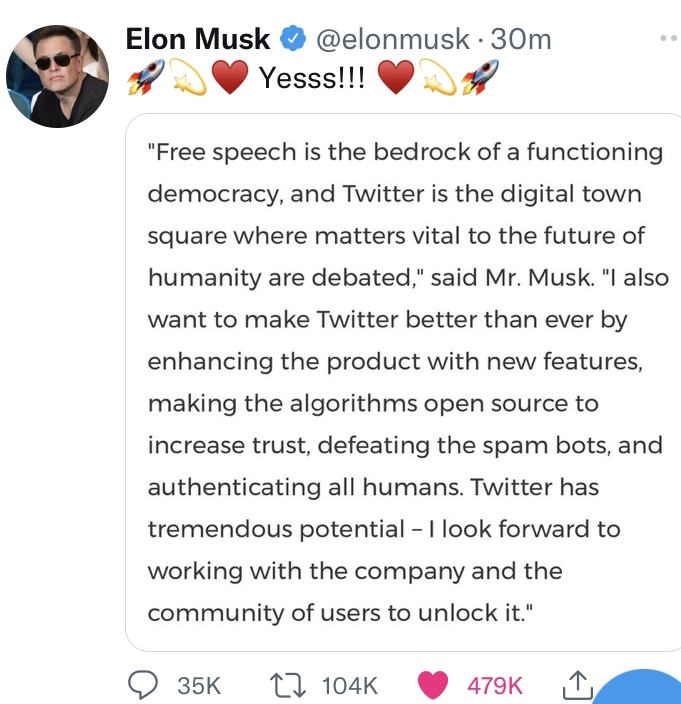681x704 pixels.
Task: Click the retweet arrows icon
Action: (290, 684)
